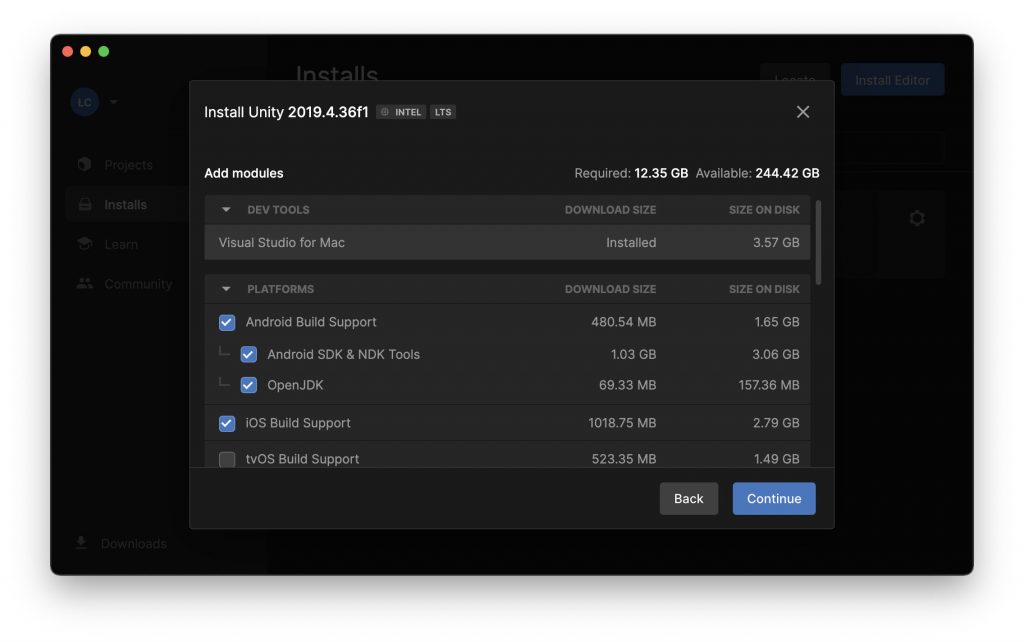This screenshot has width=1024, height=642.
Task: Click the modules list scrollbar
Action: pyautogui.click(x=818, y=242)
